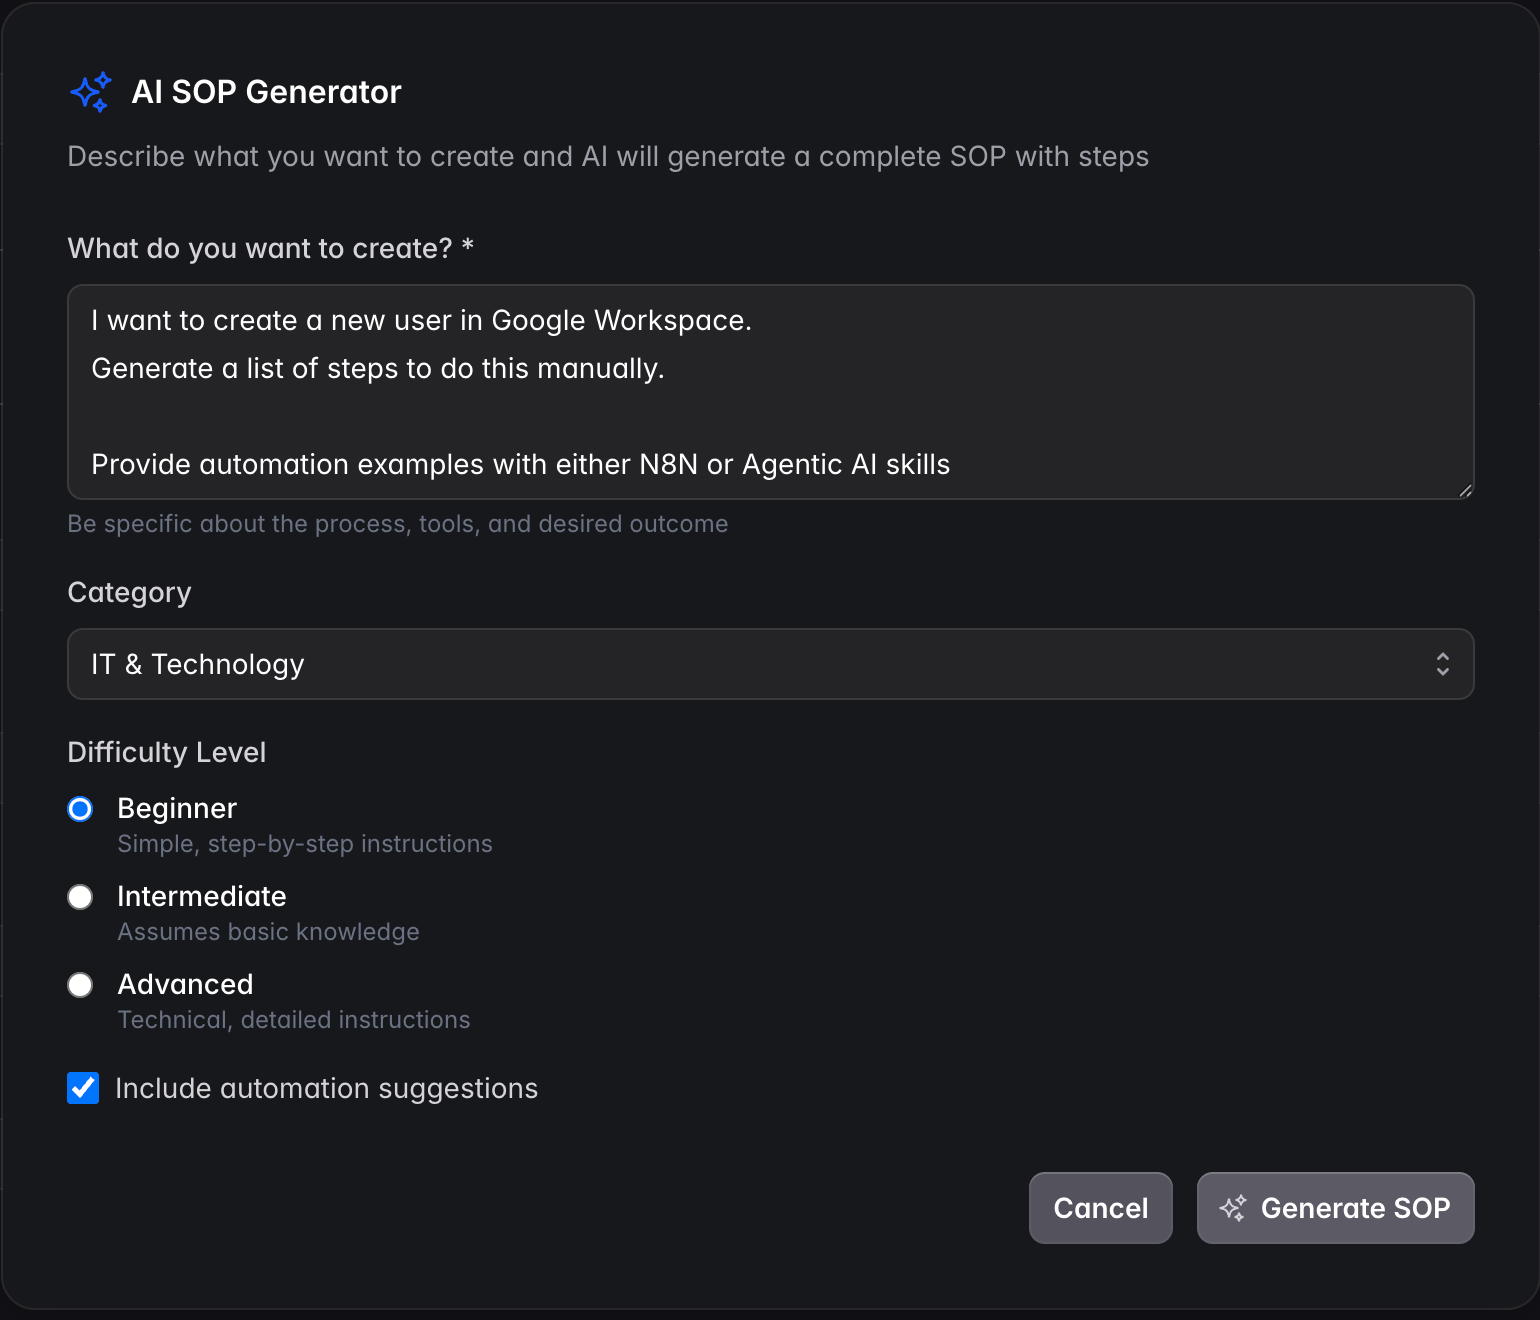Uncheck Include automation suggestions checkbox

[83, 1088]
